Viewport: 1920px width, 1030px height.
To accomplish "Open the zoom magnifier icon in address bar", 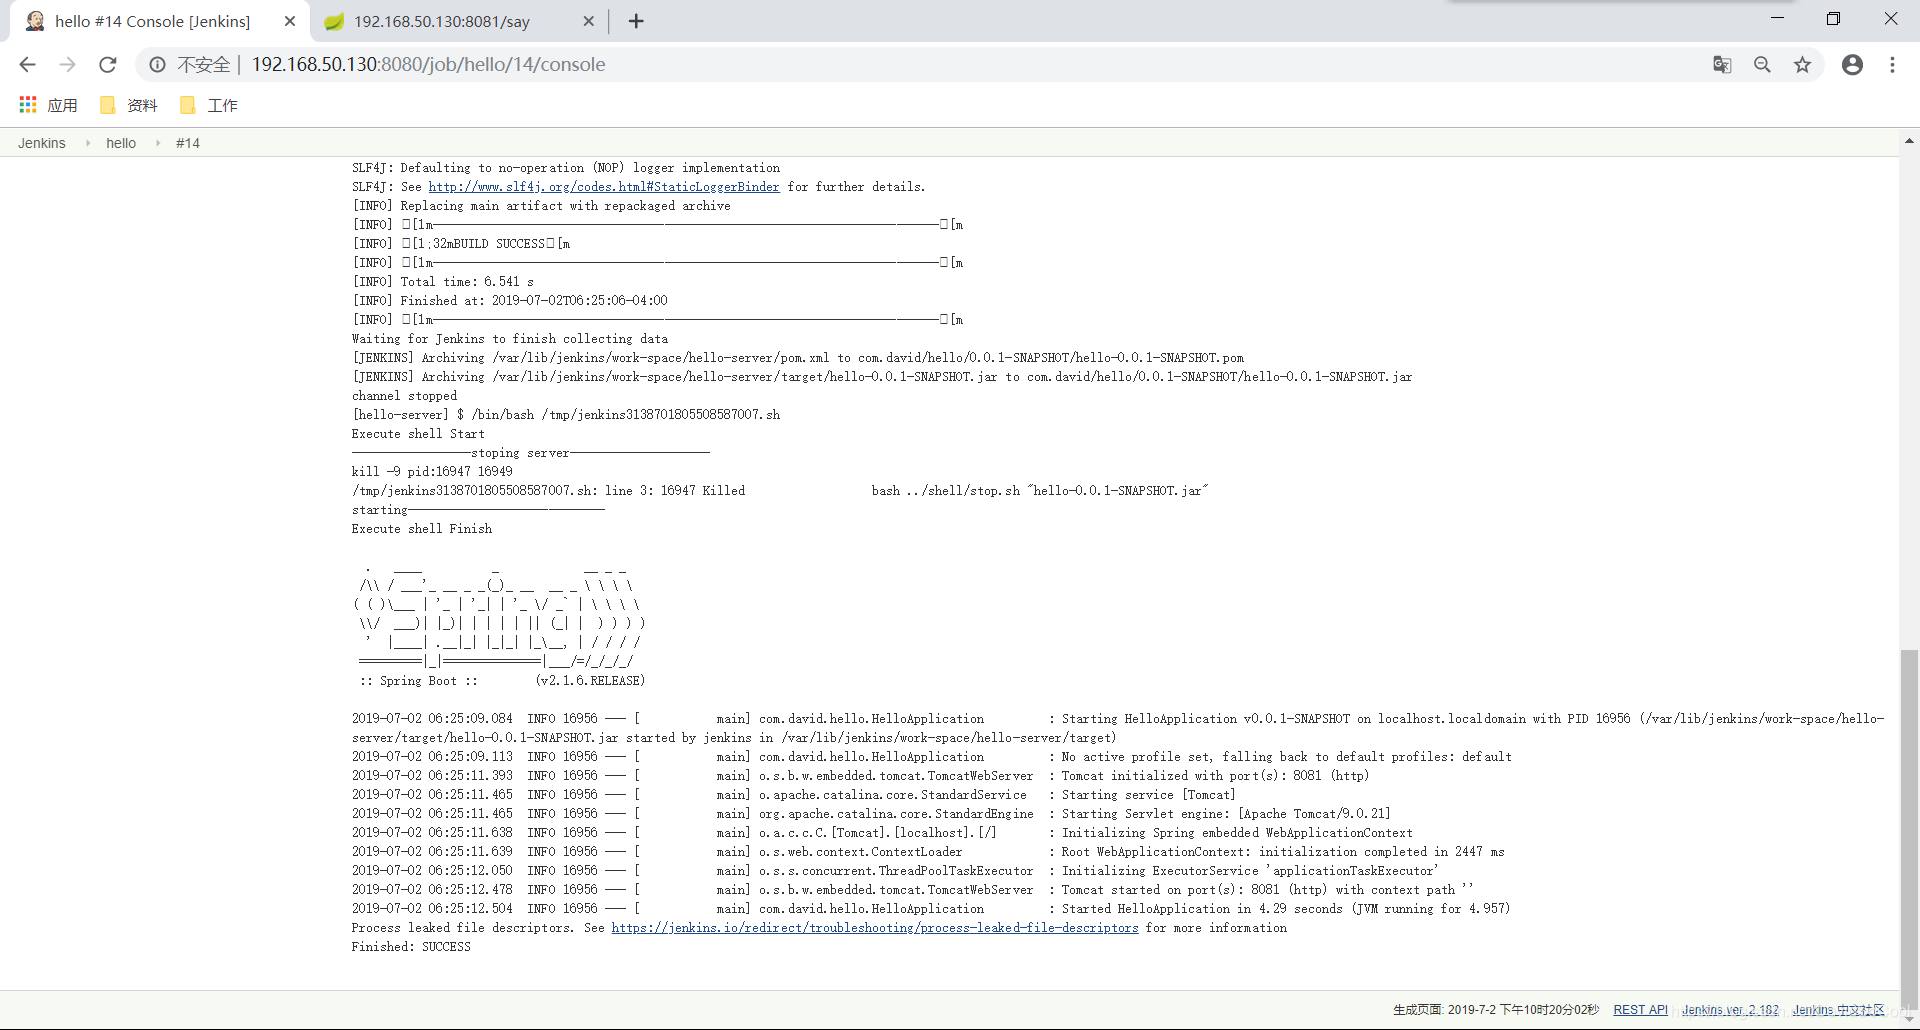I will [x=1762, y=64].
